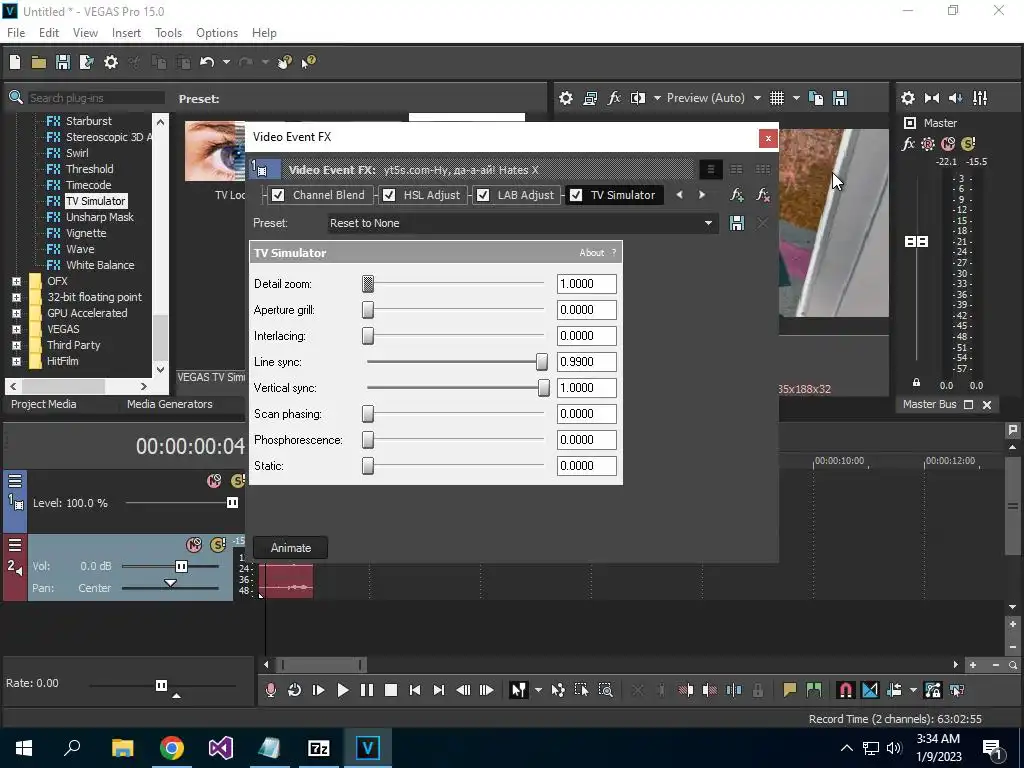Viewport: 1024px width, 768px height.
Task: Open Preview (Auto) quality dropdown
Action: pyautogui.click(x=757, y=98)
